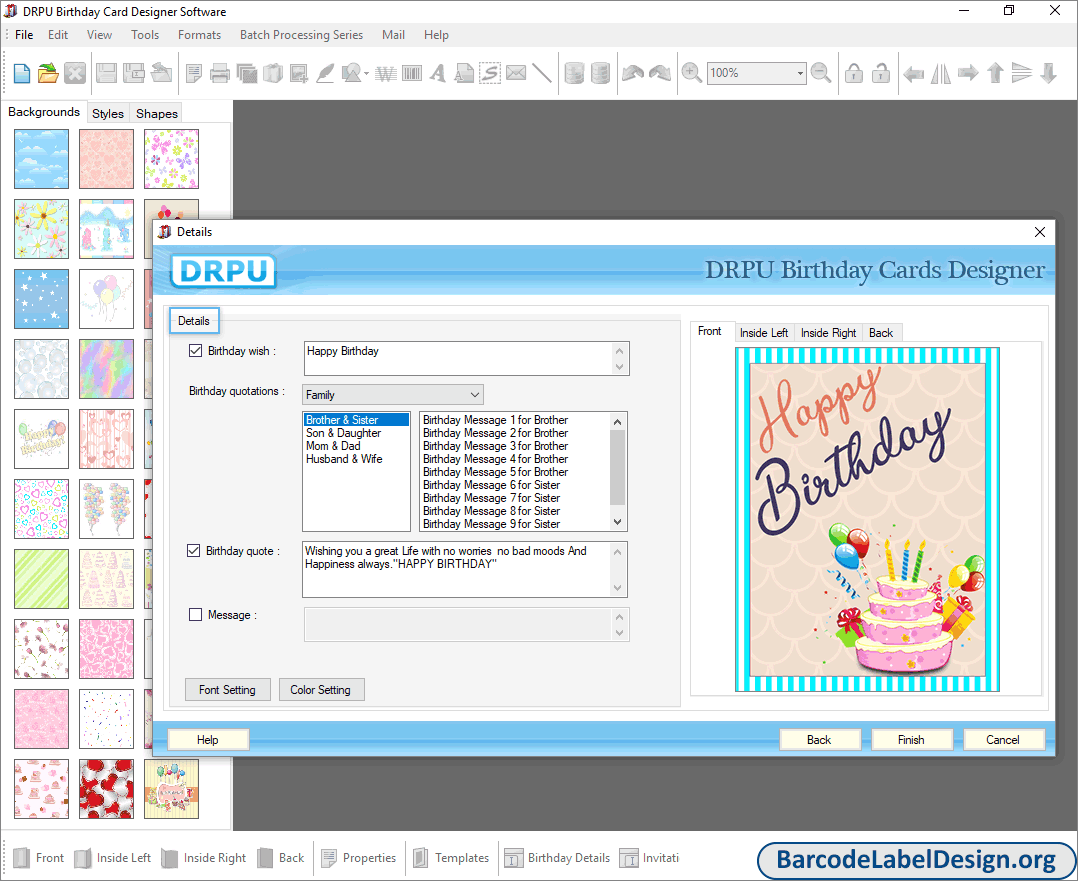Click the envelope mail icon

pyautogui.click(x=516, y=73)
